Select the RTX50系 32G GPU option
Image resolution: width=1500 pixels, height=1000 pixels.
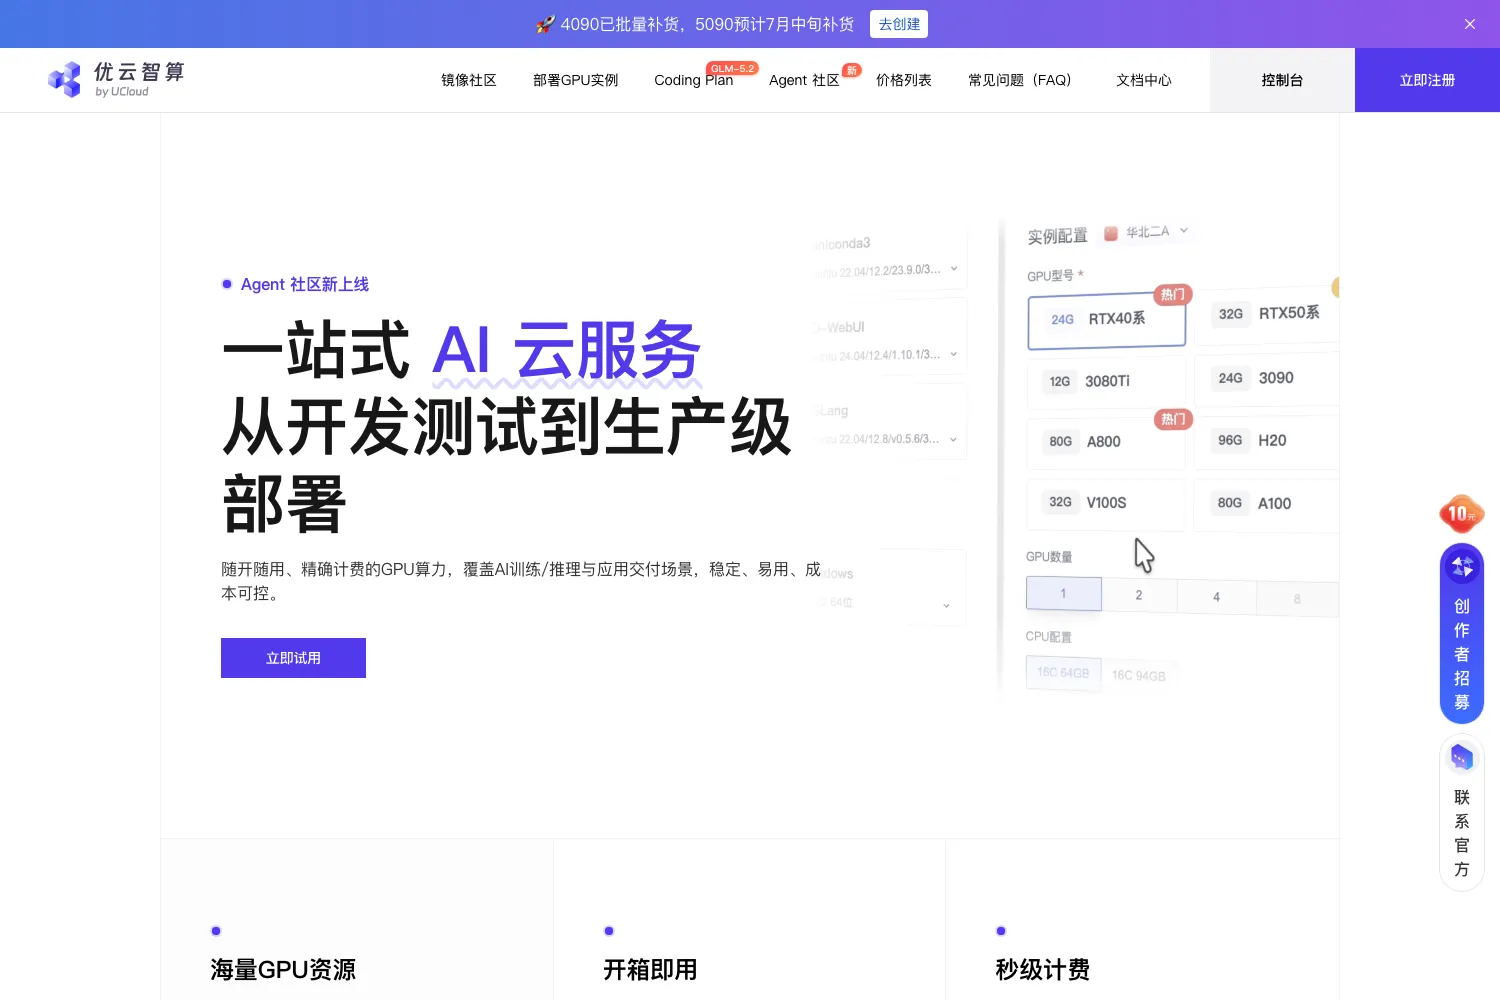coord(1268,314)
